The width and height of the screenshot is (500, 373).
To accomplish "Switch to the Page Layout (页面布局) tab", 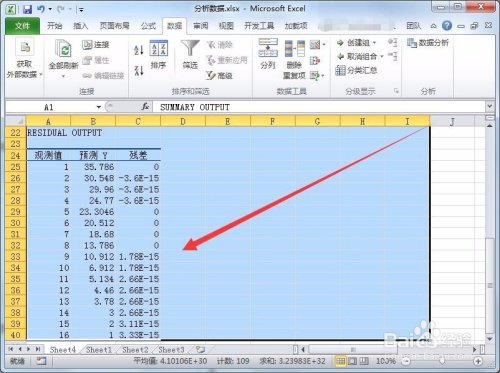I will point(114,26).
